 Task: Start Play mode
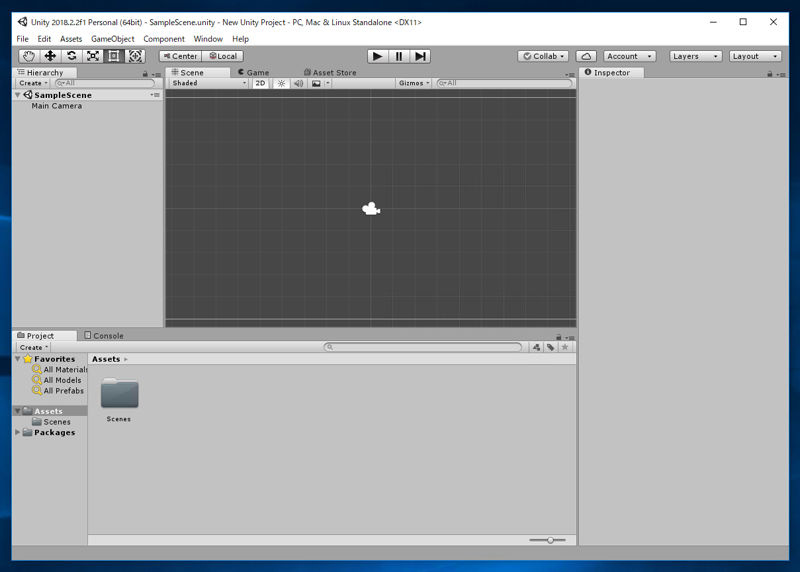coord(378,56)
